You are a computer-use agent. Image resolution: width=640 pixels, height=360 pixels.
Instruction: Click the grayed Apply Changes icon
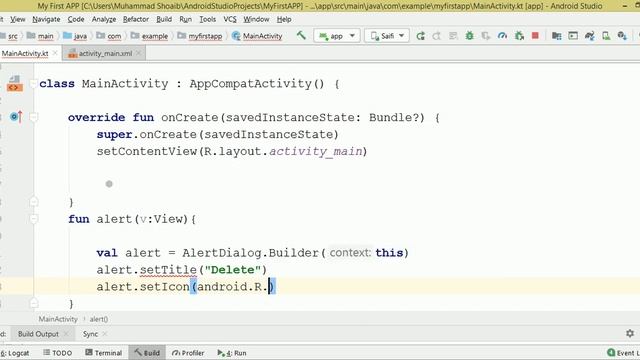tap(437, 36)
